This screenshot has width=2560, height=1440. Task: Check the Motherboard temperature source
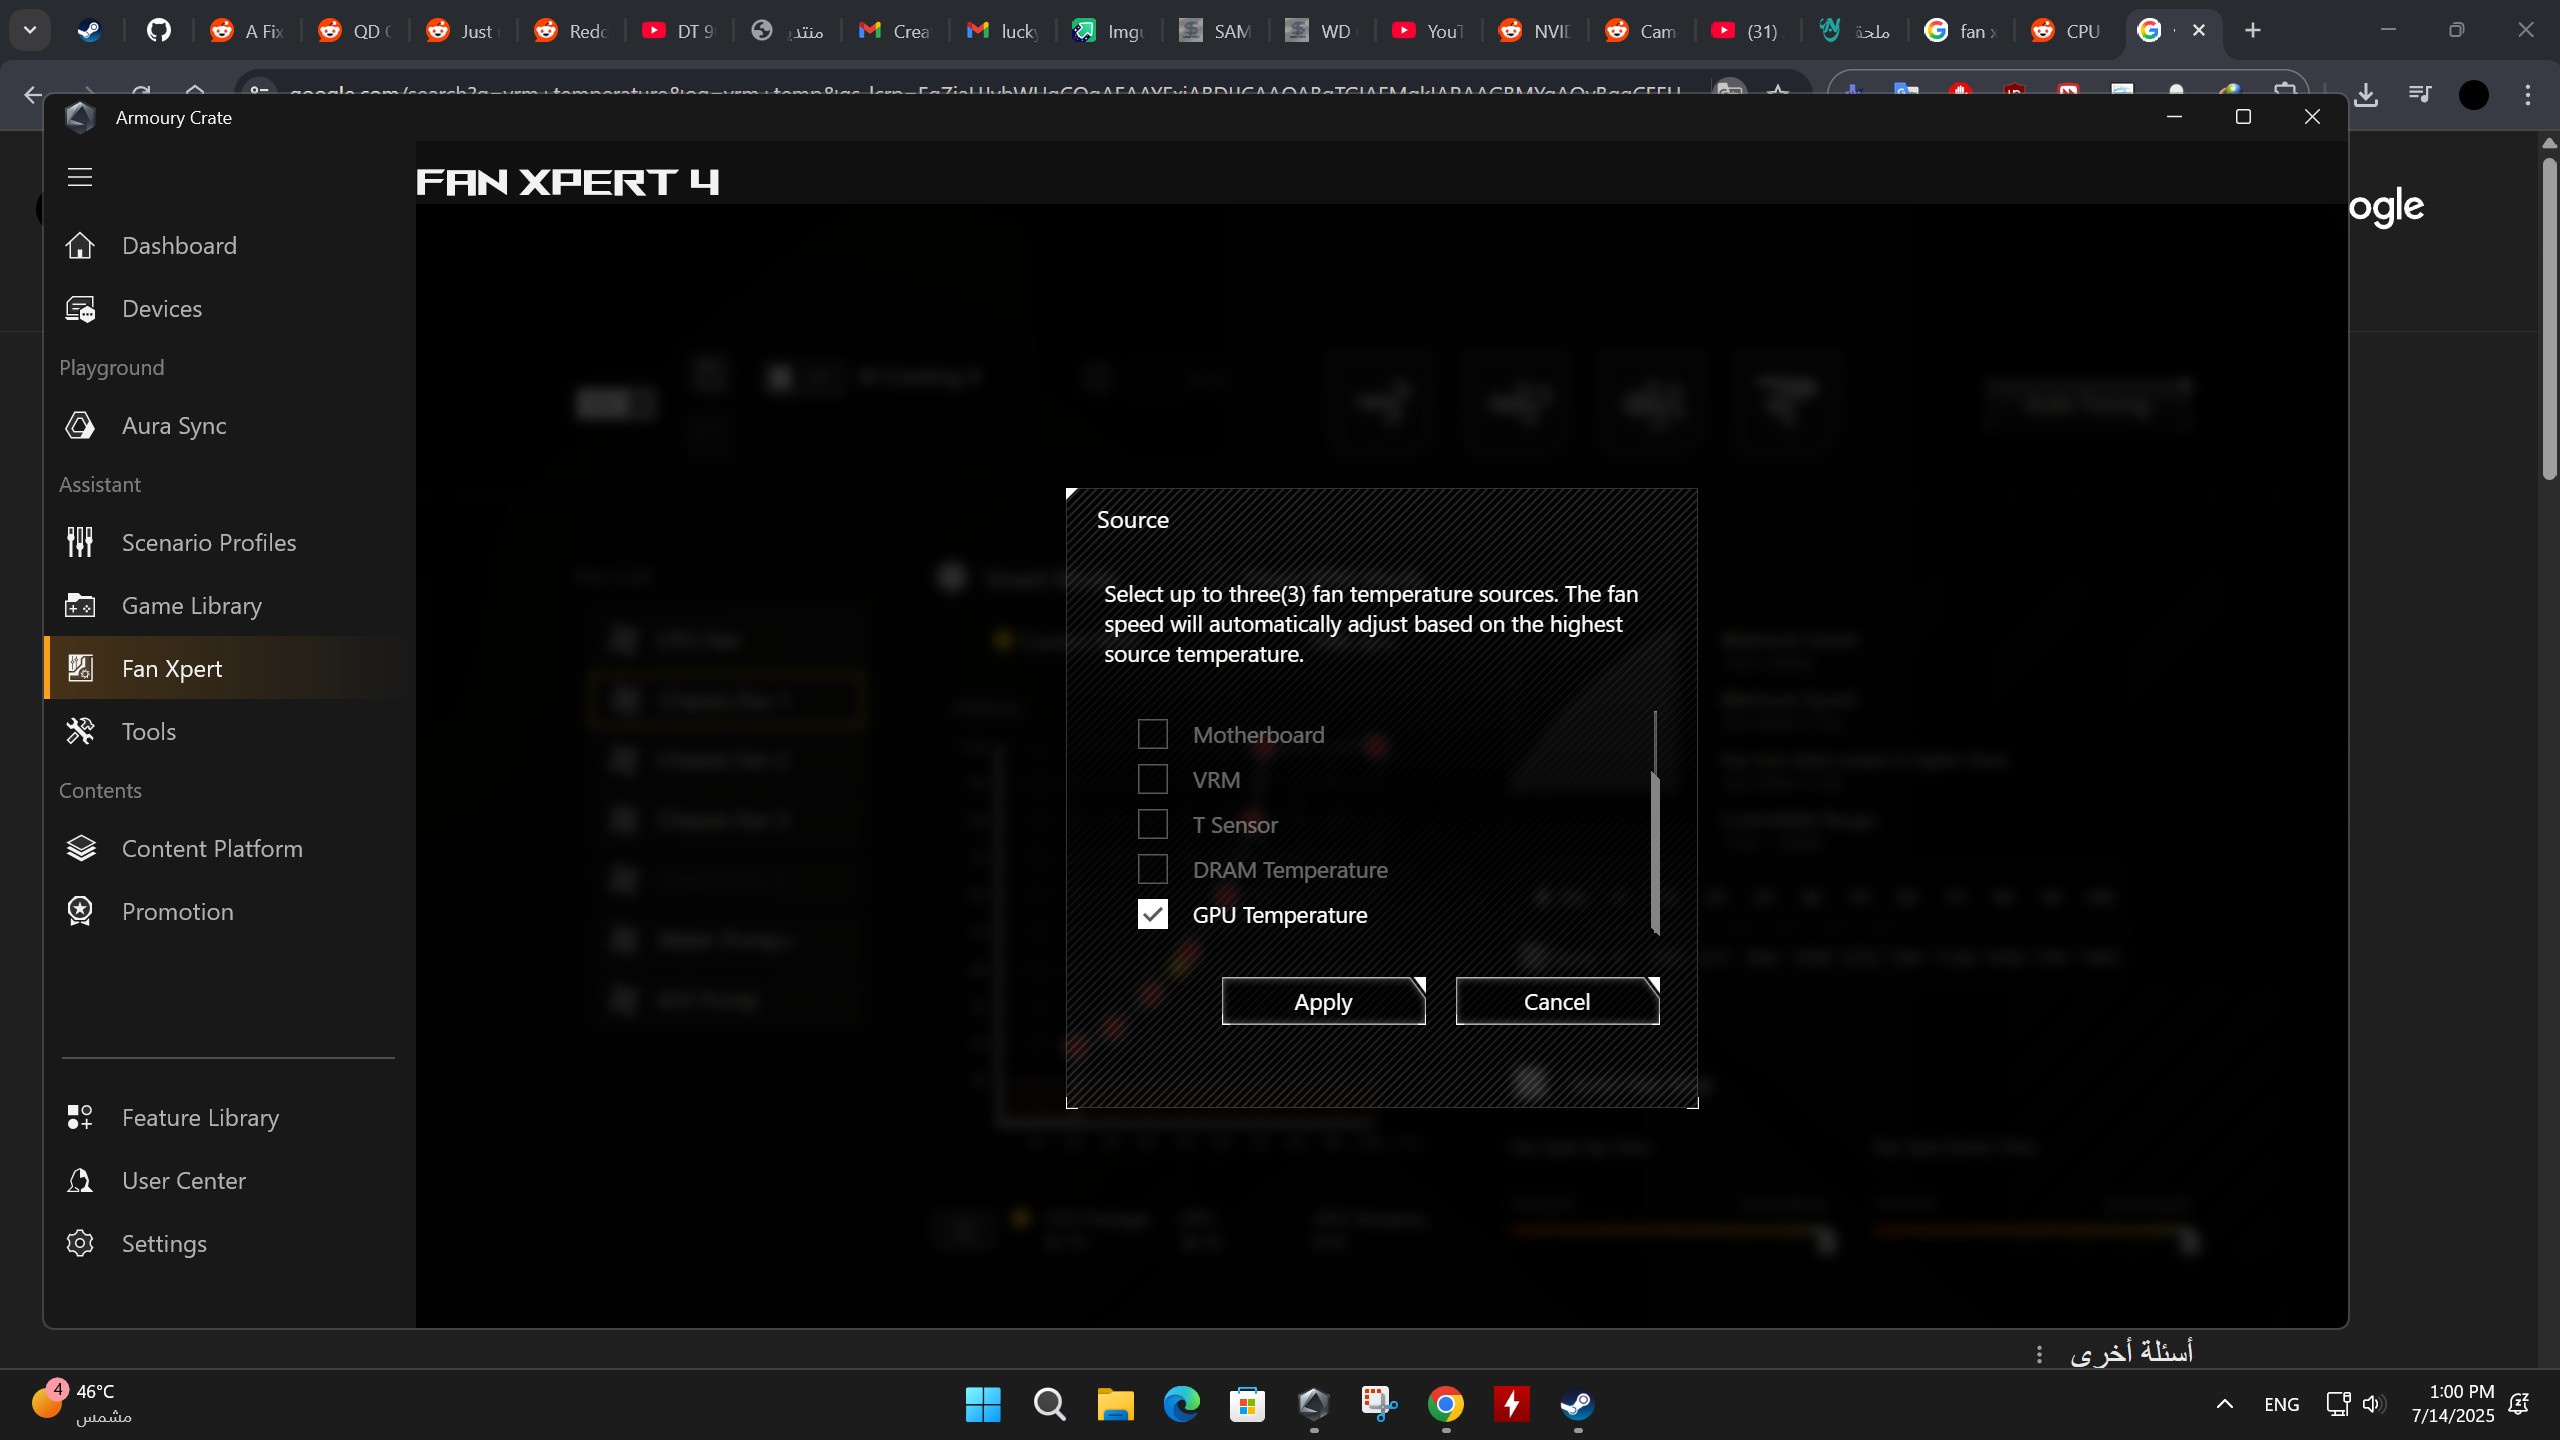click(x=1152, y=734)
